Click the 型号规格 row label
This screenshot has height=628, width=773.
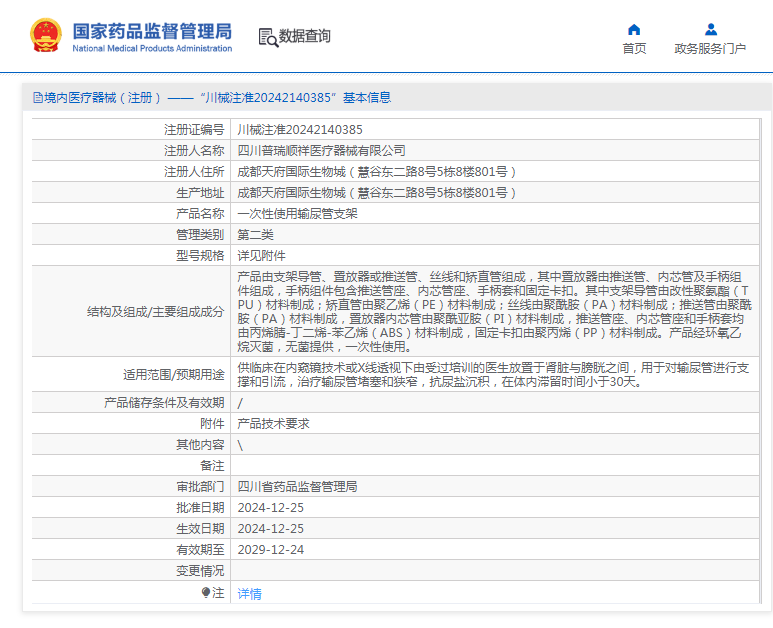pyautogui.click(x=200, y=255)
